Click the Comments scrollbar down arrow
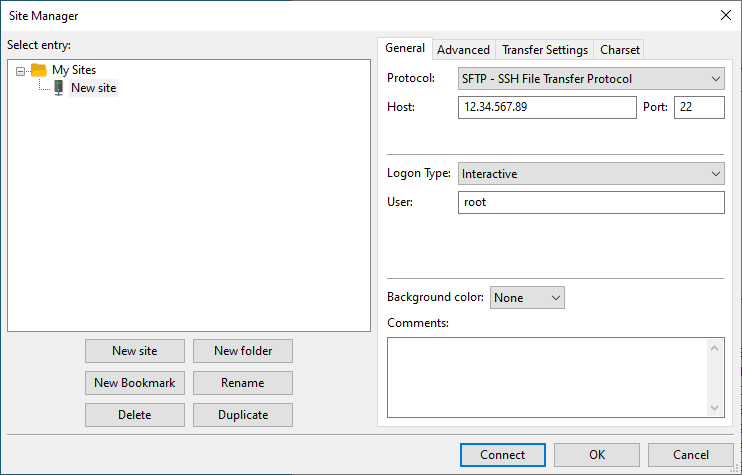742x475 pixels. [x=715, y=408]
